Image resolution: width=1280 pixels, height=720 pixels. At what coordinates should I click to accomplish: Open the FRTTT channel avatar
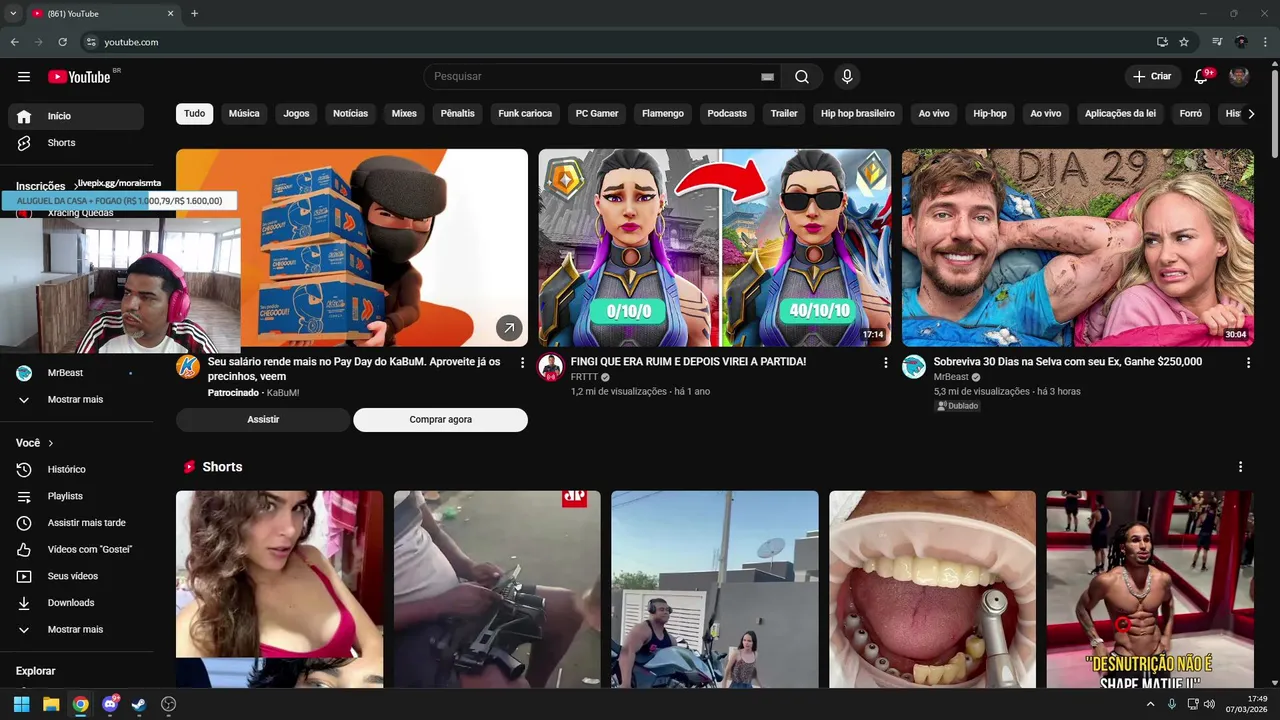(551, 367)
